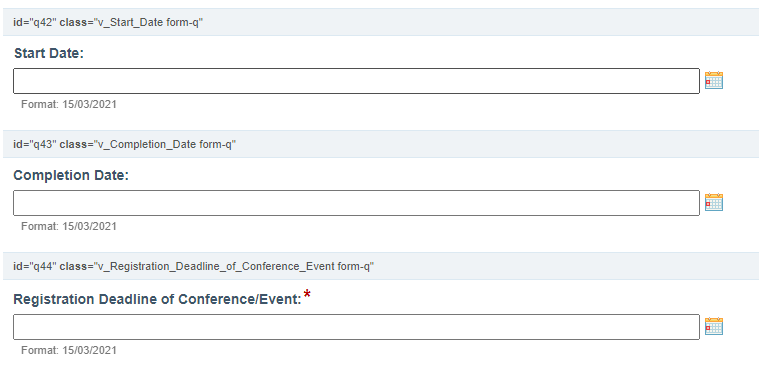
Task: Click the id="q44" header text
Action: point(35,266)
